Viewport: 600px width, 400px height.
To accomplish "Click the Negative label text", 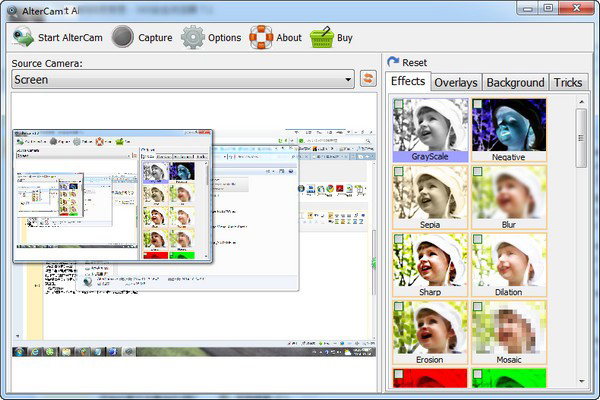I will (508, 157).
